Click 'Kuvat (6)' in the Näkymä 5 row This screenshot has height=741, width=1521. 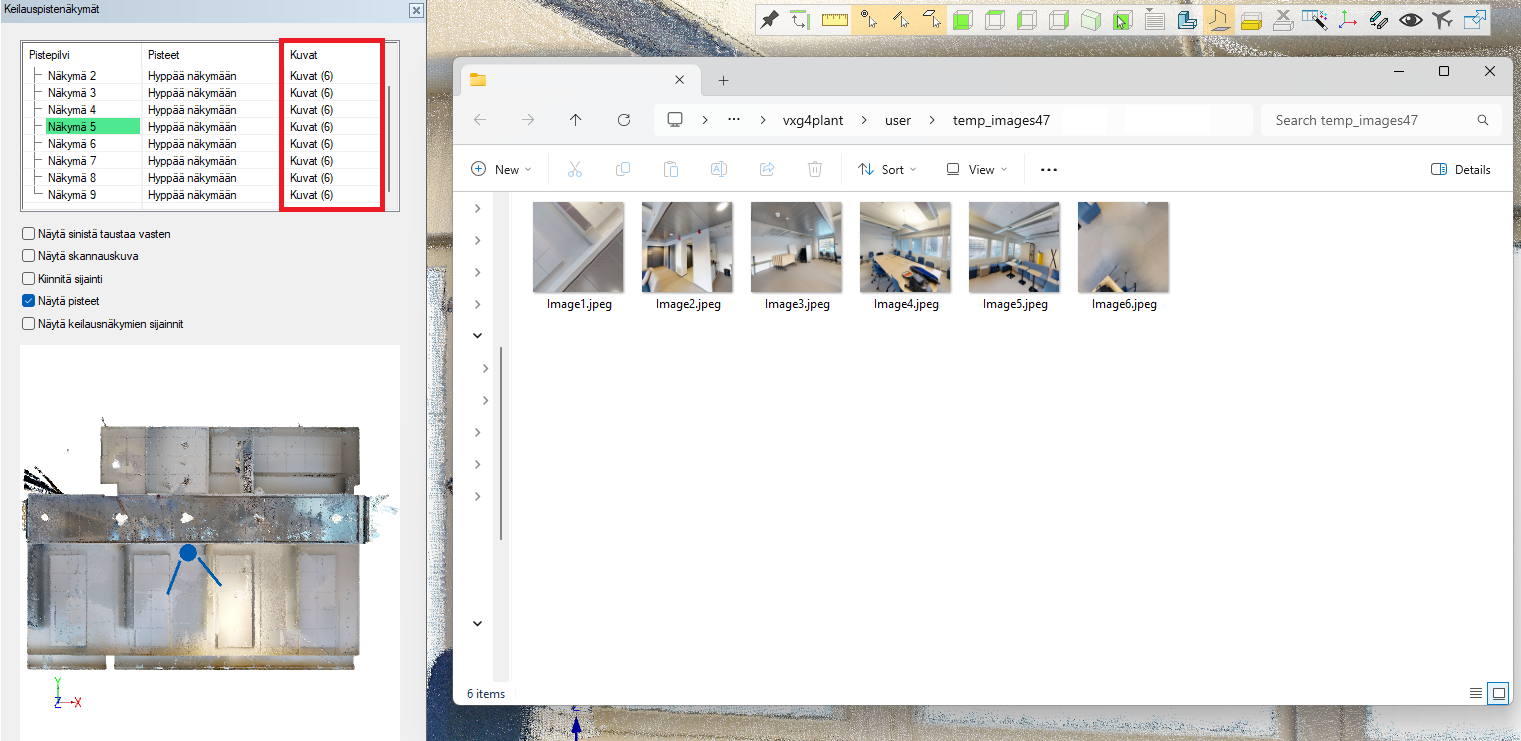tap(311, 127)
